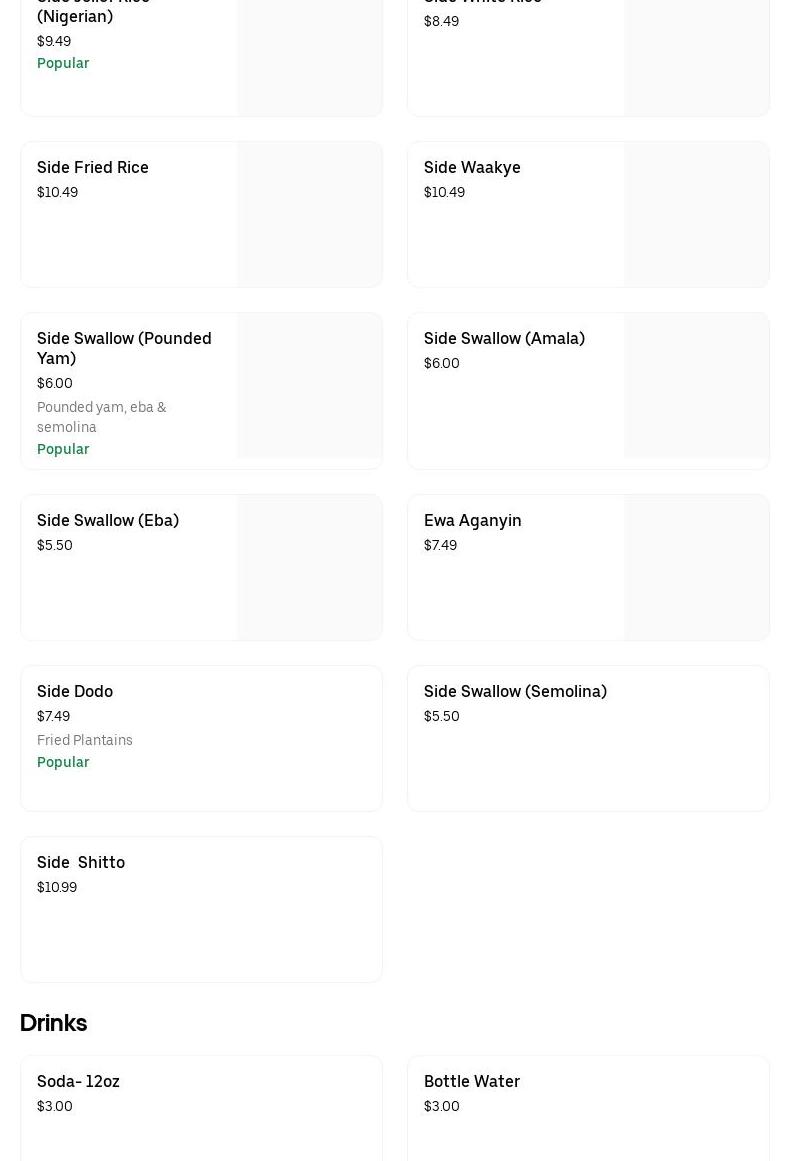Open the Side Swallow (Eba) image placeholder
This screenshot has width=804, height=1161.
[310, 567]
